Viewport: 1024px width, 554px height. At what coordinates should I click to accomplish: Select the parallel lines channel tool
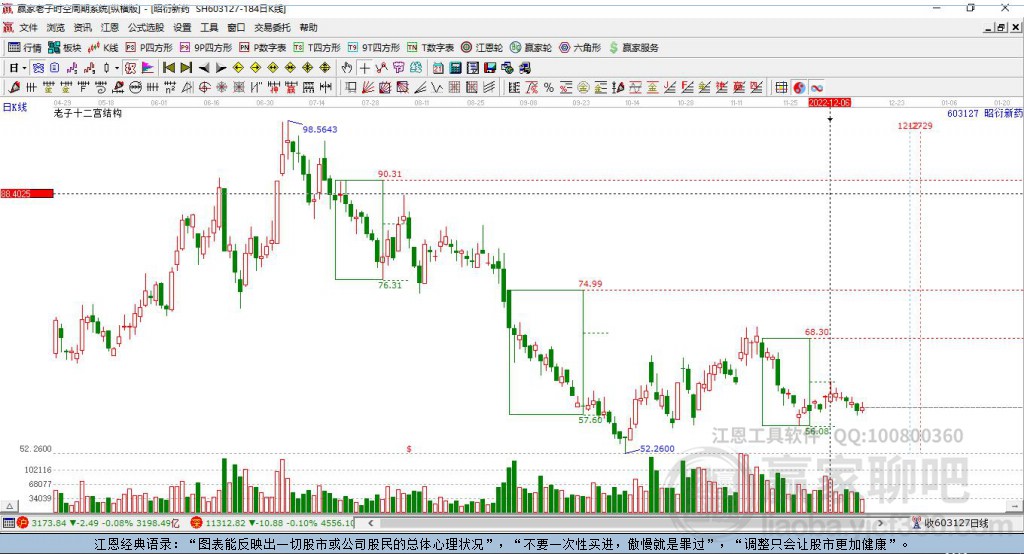coord(489,88)
